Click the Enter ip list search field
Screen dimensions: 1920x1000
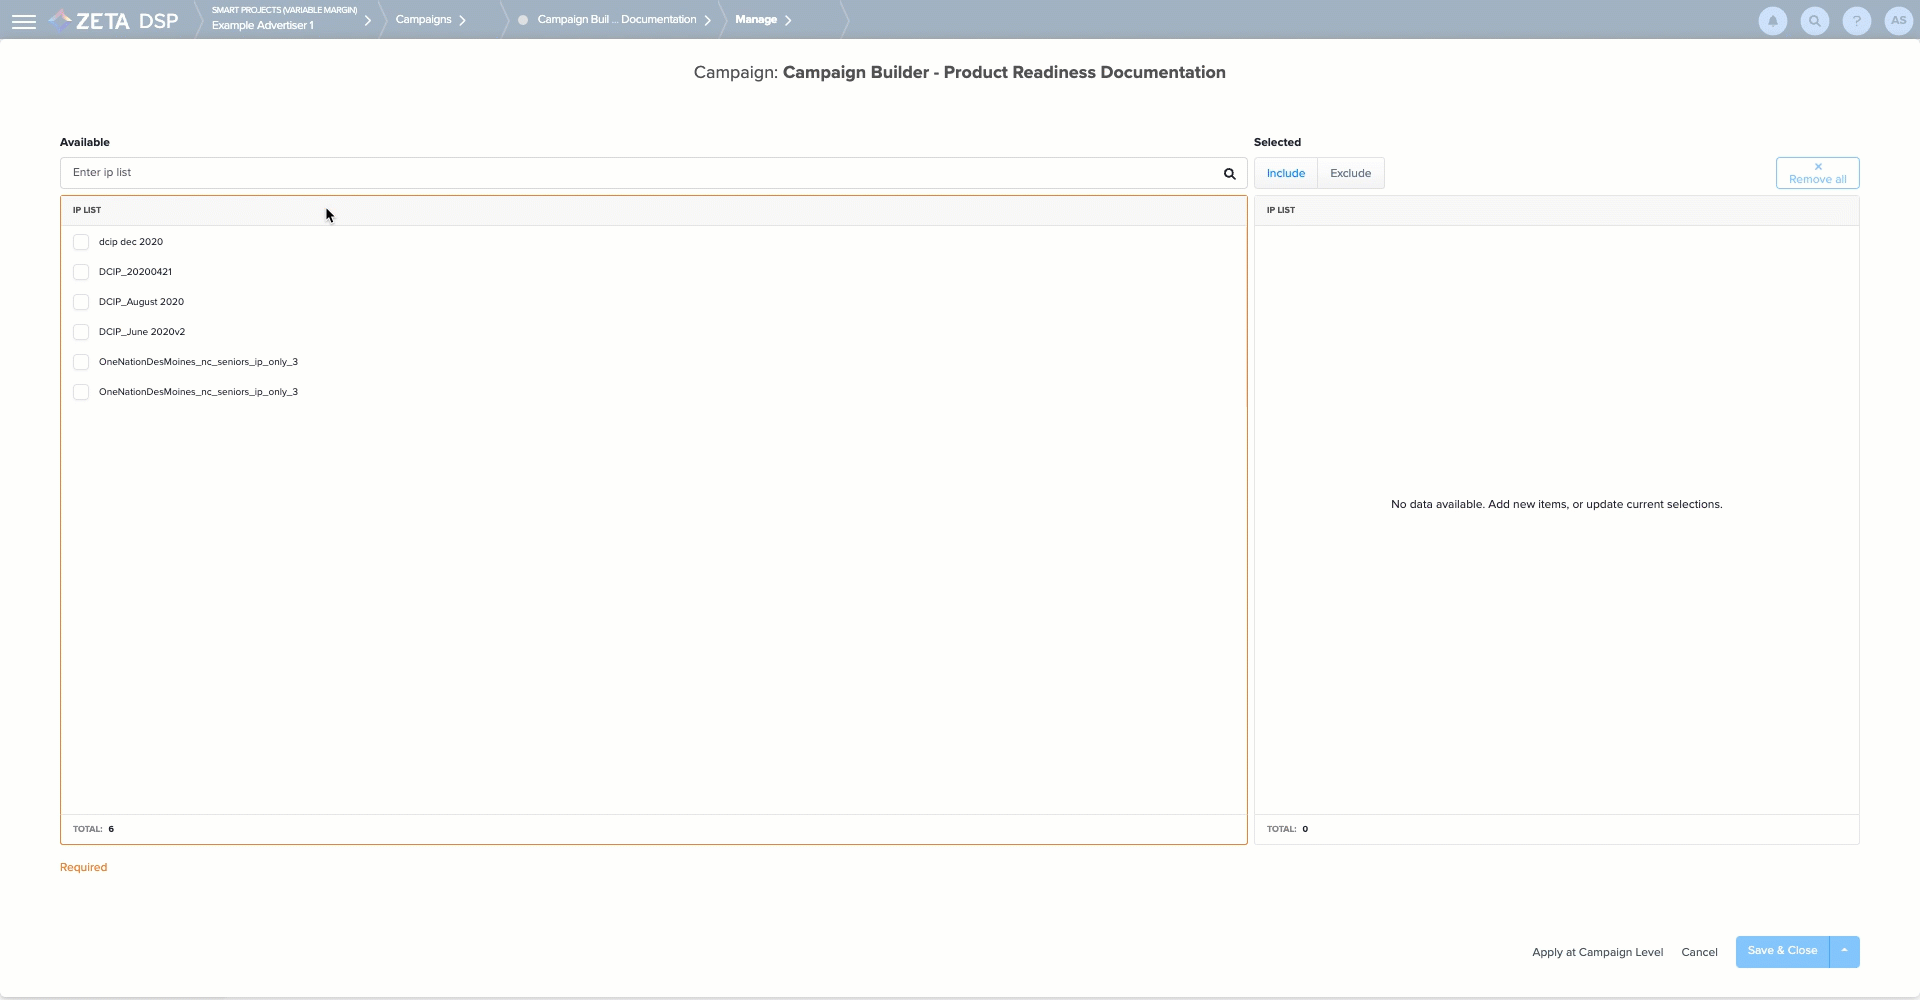coord(640,173)
